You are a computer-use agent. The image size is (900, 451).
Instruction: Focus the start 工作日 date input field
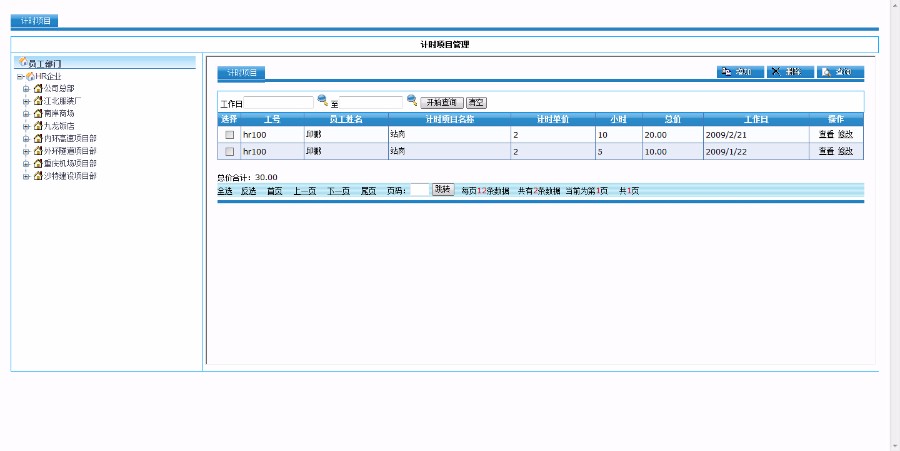pyautogui.click(x=279, y=103)
